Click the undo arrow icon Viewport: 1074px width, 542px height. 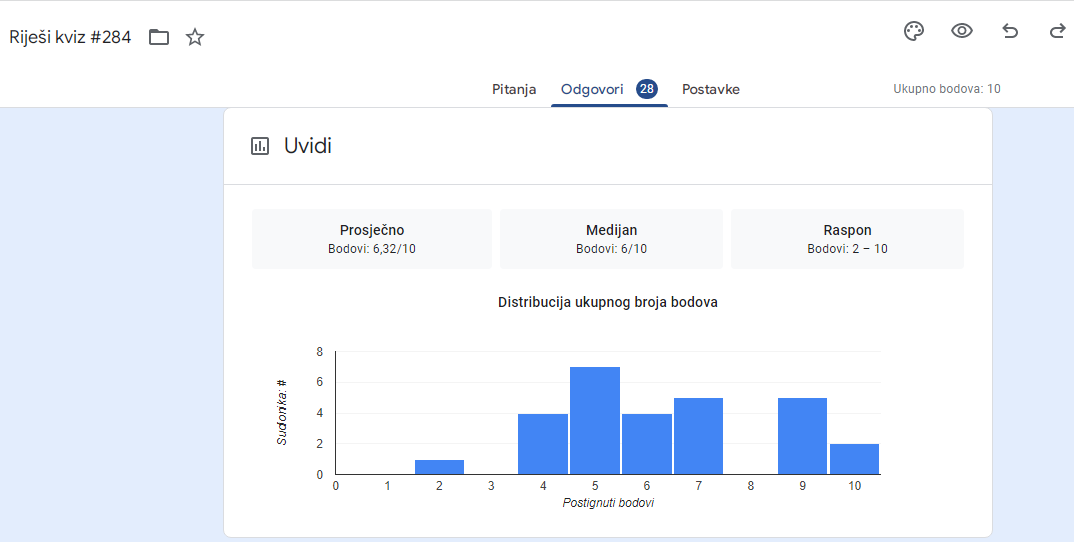tap(1010, 31)
